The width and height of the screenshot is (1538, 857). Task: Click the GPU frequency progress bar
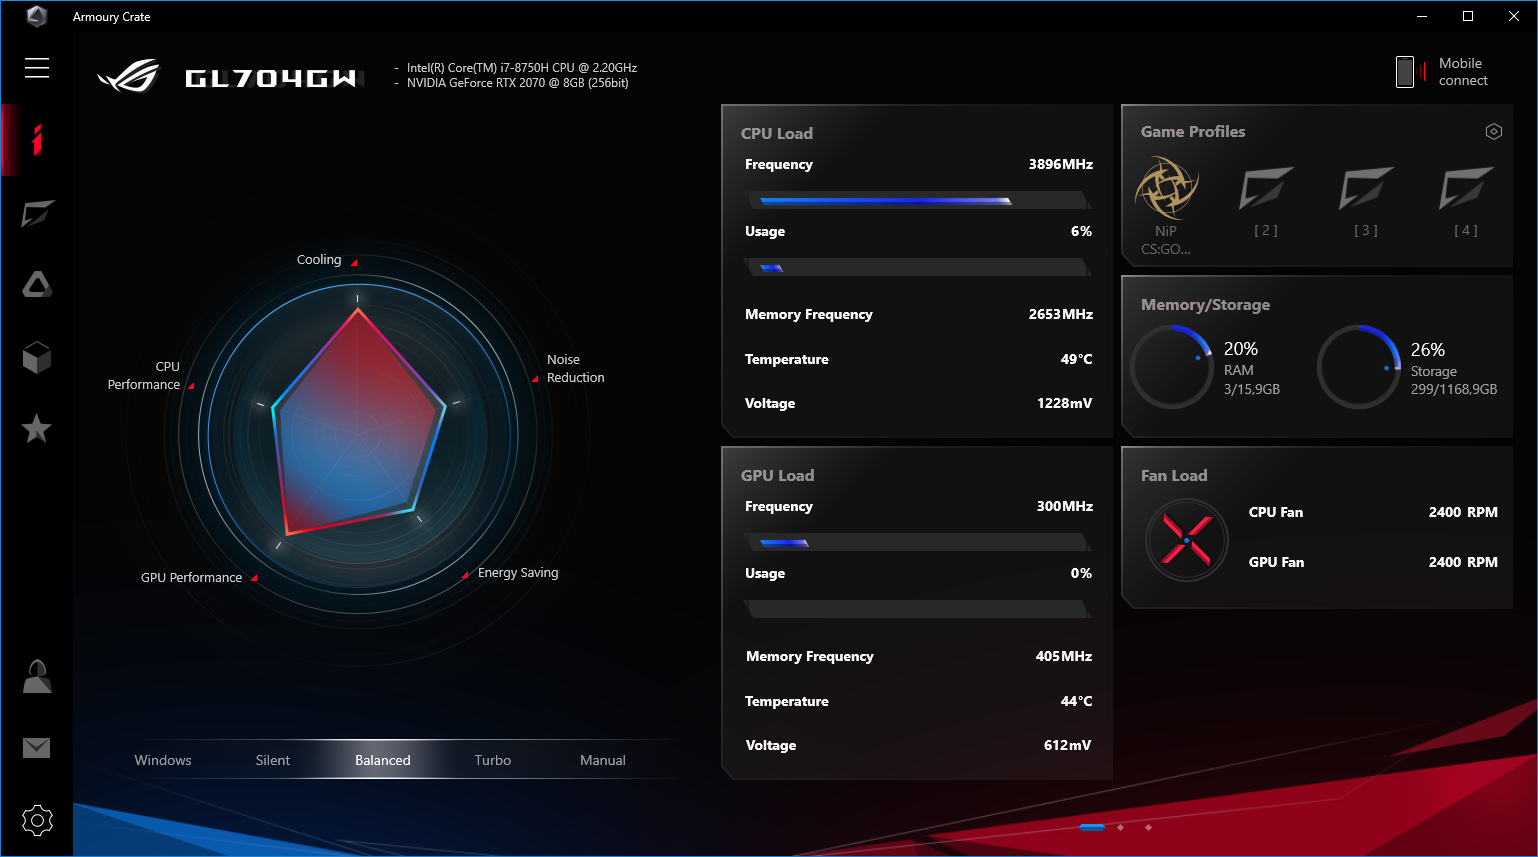coord(918,542)
